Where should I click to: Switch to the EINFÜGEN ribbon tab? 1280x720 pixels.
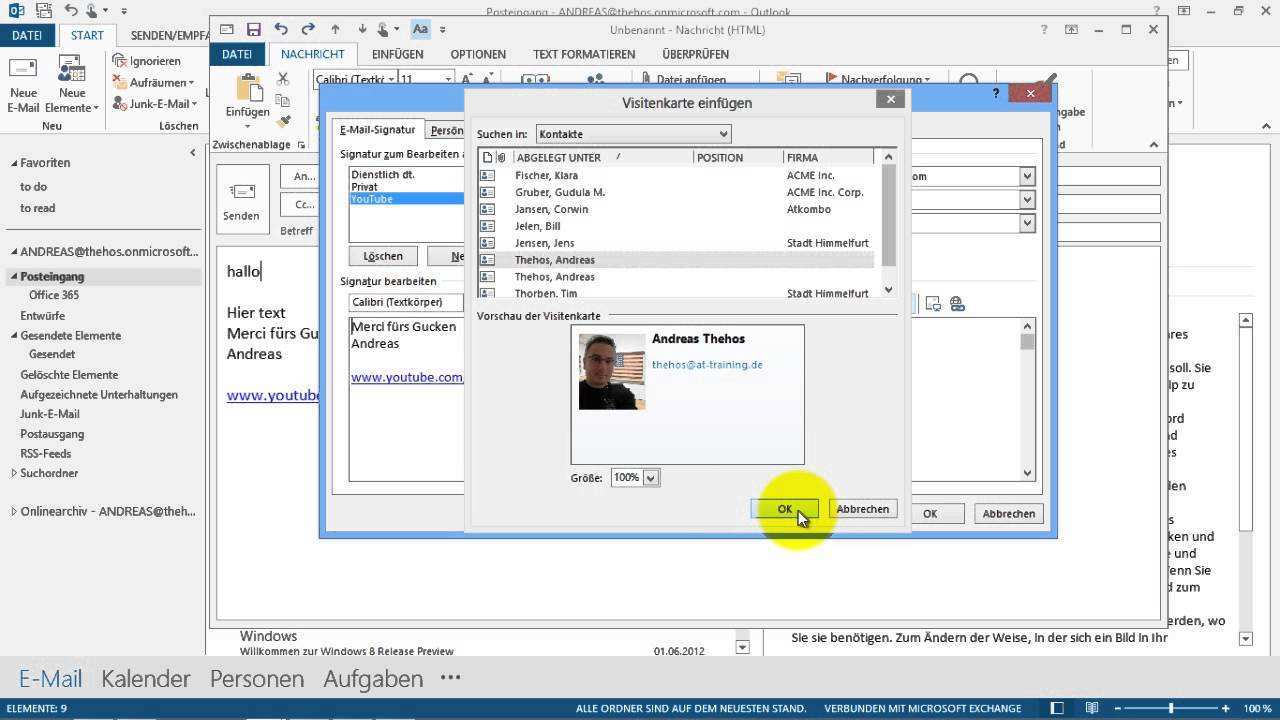tap(397, 54)
